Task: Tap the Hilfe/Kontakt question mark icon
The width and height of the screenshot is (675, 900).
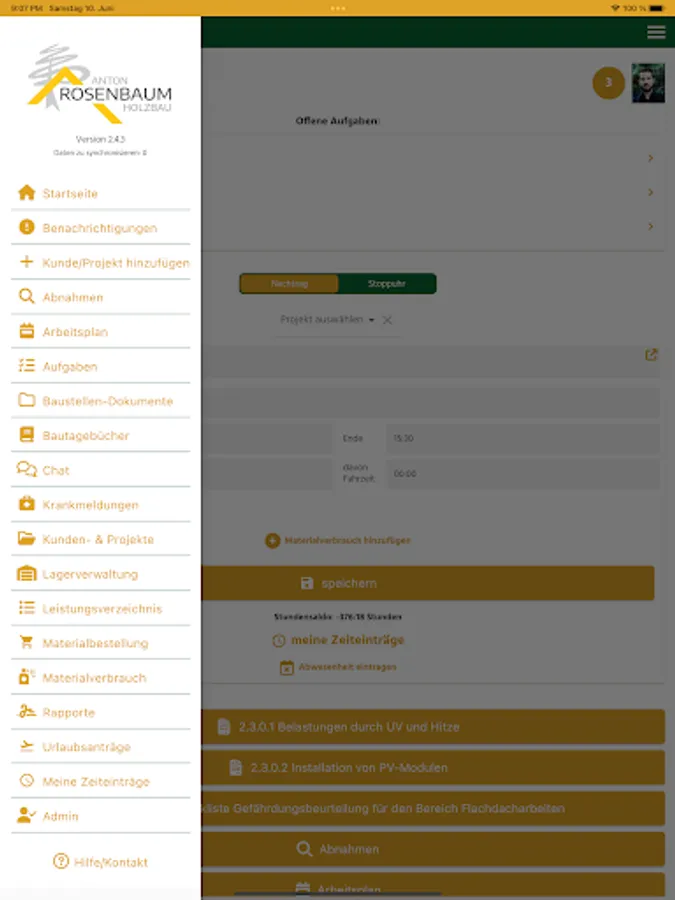Action: 61,861
